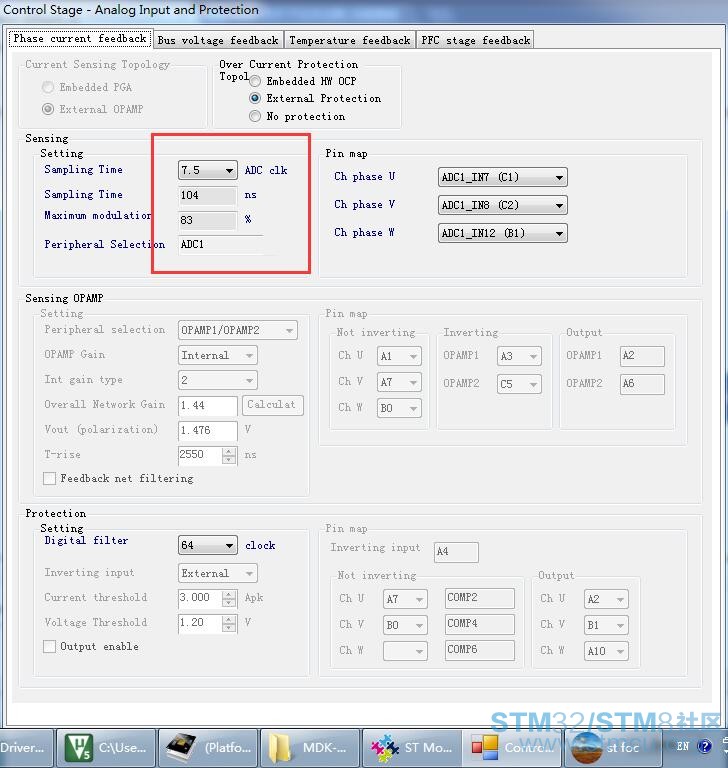This screenshot has width=728, height=768.
Task: Click the Peripheral Selection ADC1 value
Action: pos(221,244)
